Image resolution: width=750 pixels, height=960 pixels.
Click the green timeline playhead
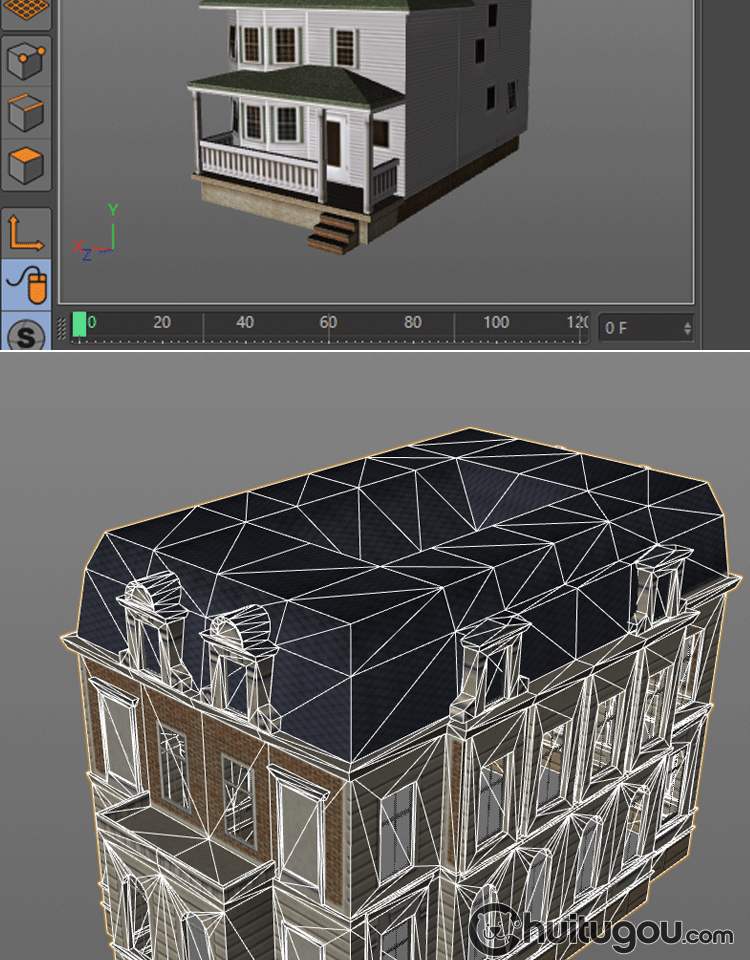pos(79,324)
